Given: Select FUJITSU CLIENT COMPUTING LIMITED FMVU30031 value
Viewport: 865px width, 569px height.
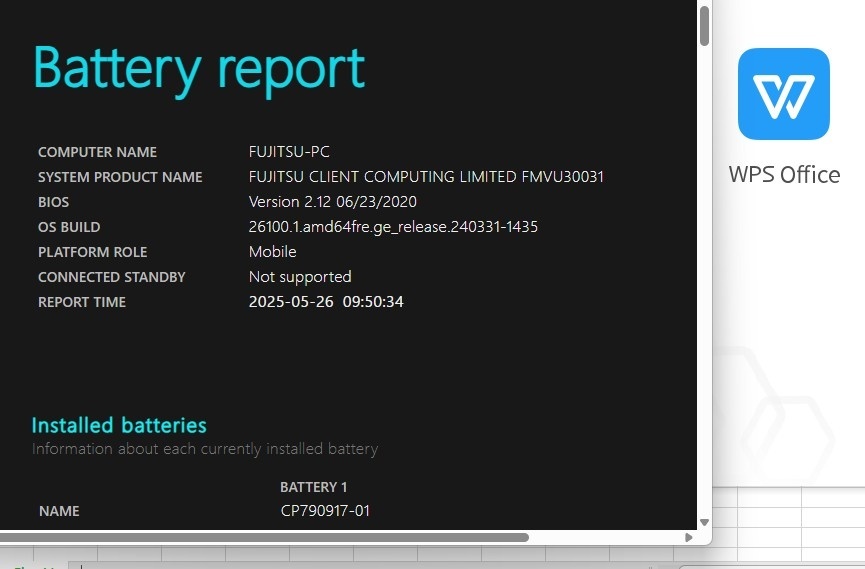Looking at the screenshot, I should coord(426,177).
